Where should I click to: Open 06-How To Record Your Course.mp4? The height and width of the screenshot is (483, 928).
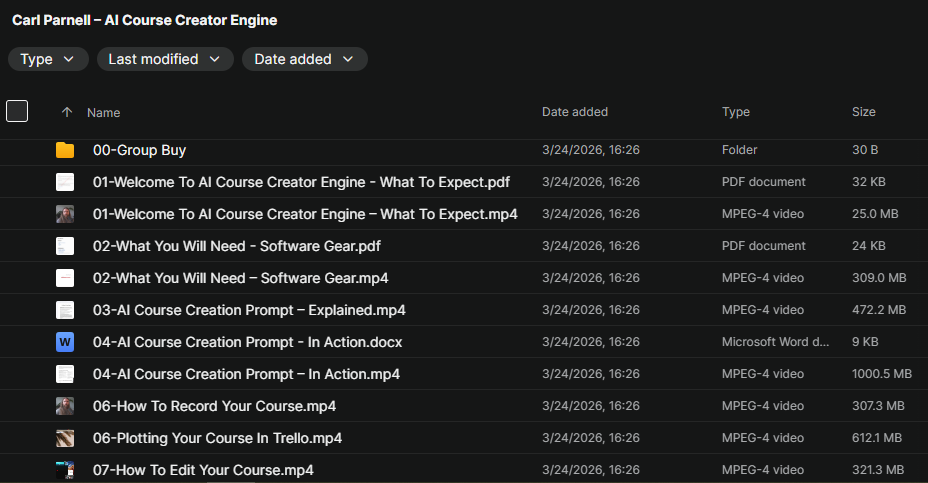point(214,406)
